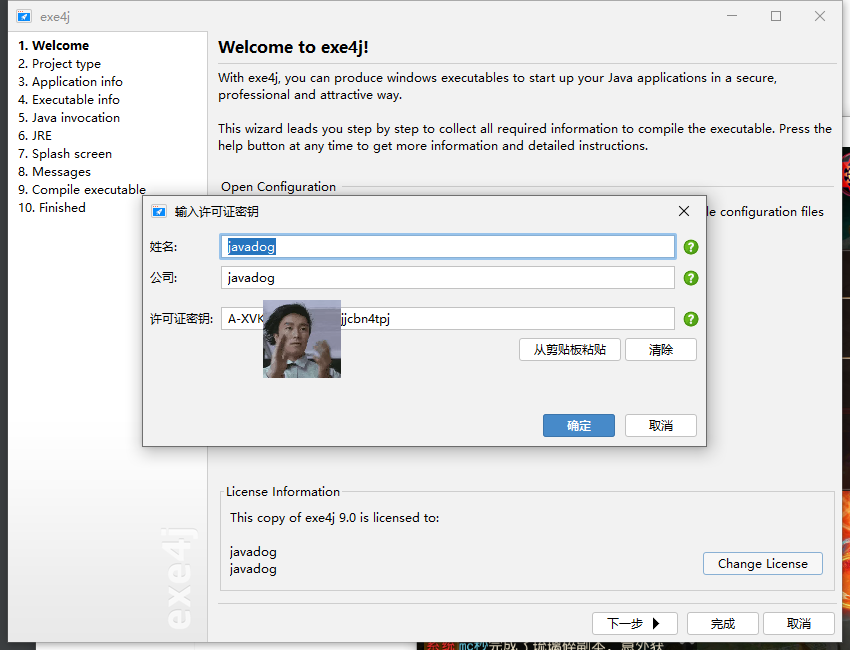Screen dimensions: 850x650
Task: Click the 下一步 arrow icon
Action: point(656,623)
